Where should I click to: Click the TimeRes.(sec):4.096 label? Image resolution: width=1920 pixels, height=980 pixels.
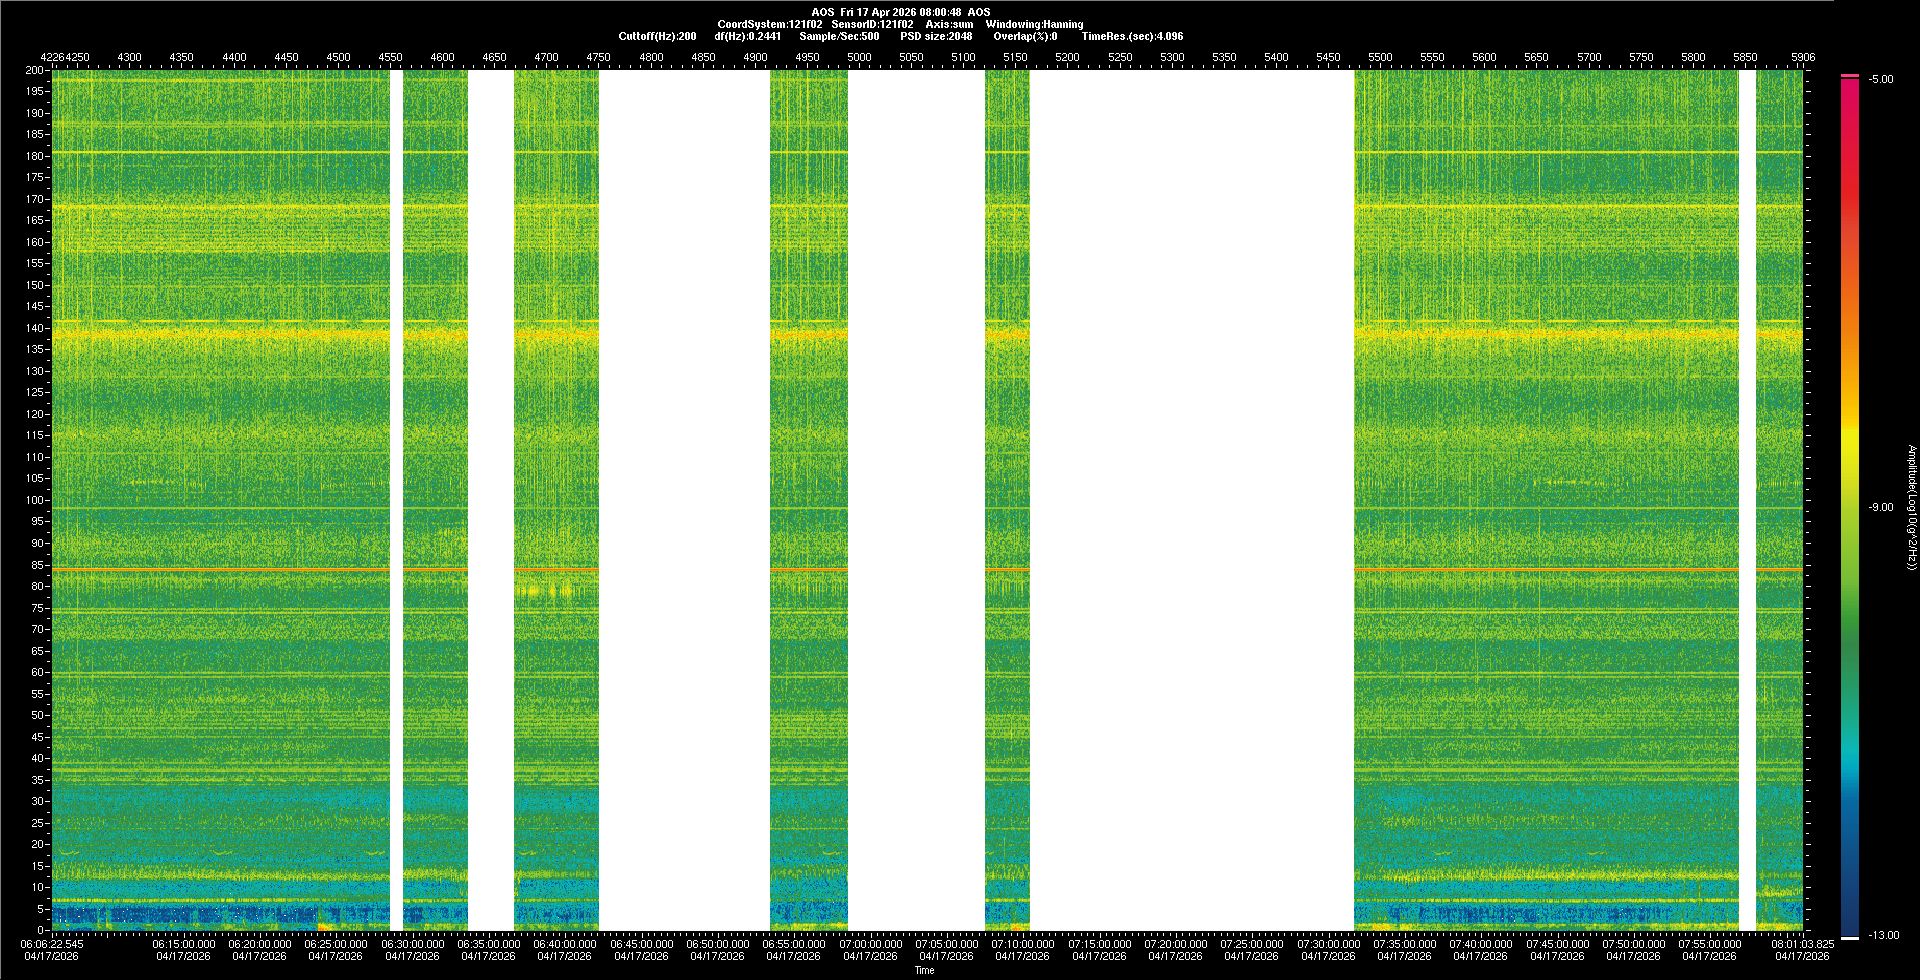tap(1132, 36)
